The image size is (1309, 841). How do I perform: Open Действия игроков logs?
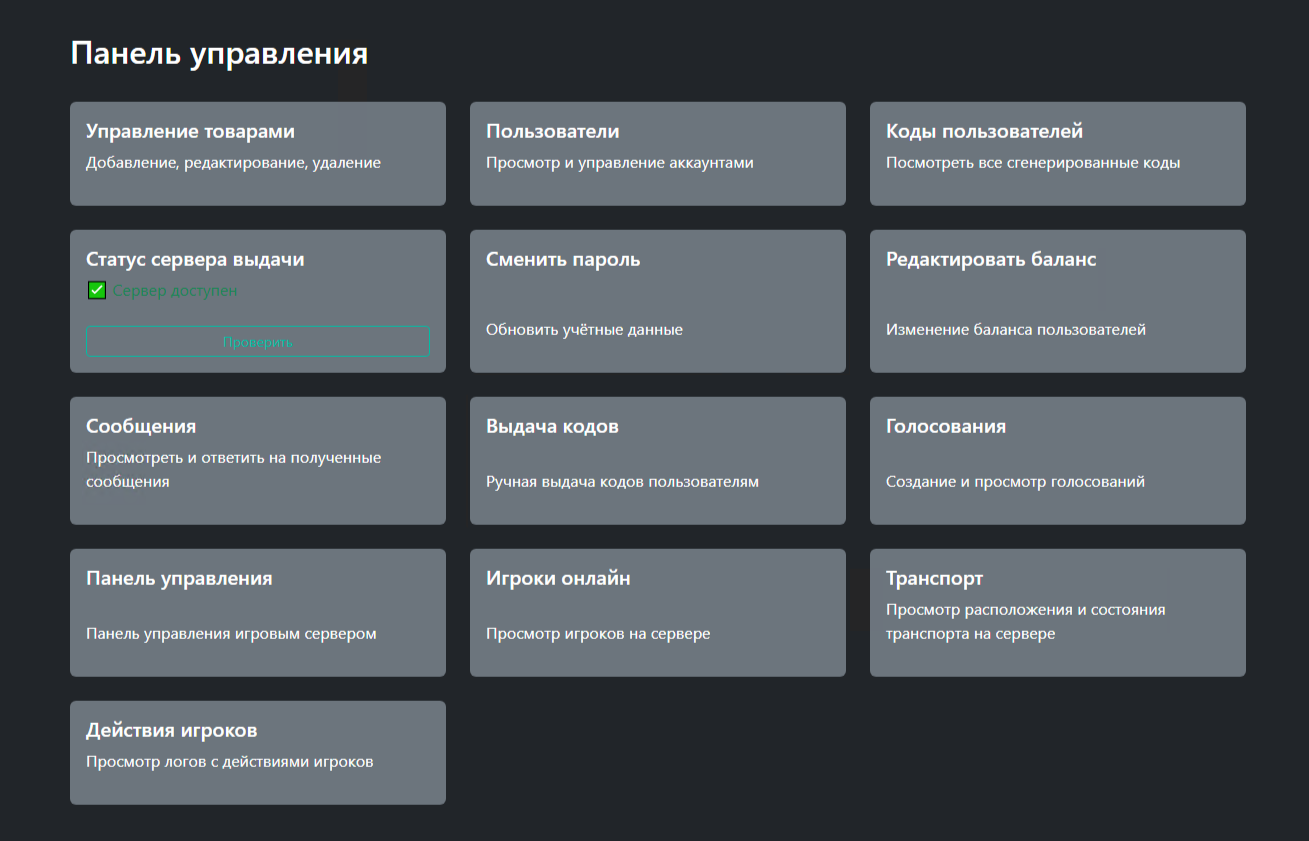257,752
